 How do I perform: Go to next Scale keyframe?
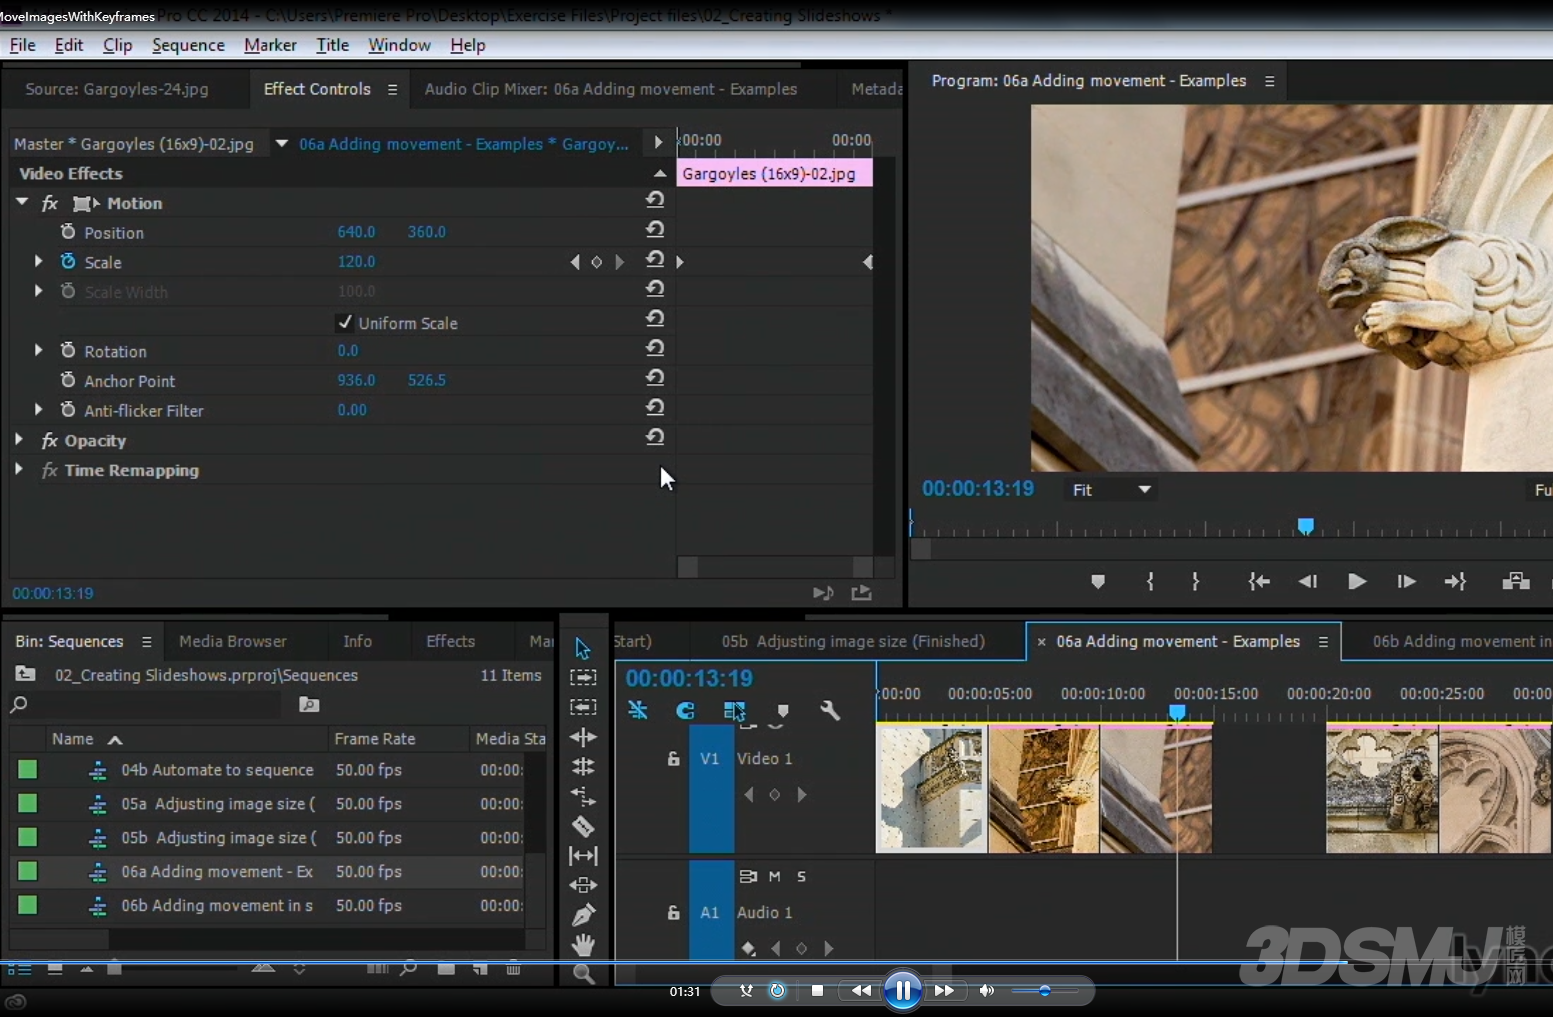[x=620, y=262]
